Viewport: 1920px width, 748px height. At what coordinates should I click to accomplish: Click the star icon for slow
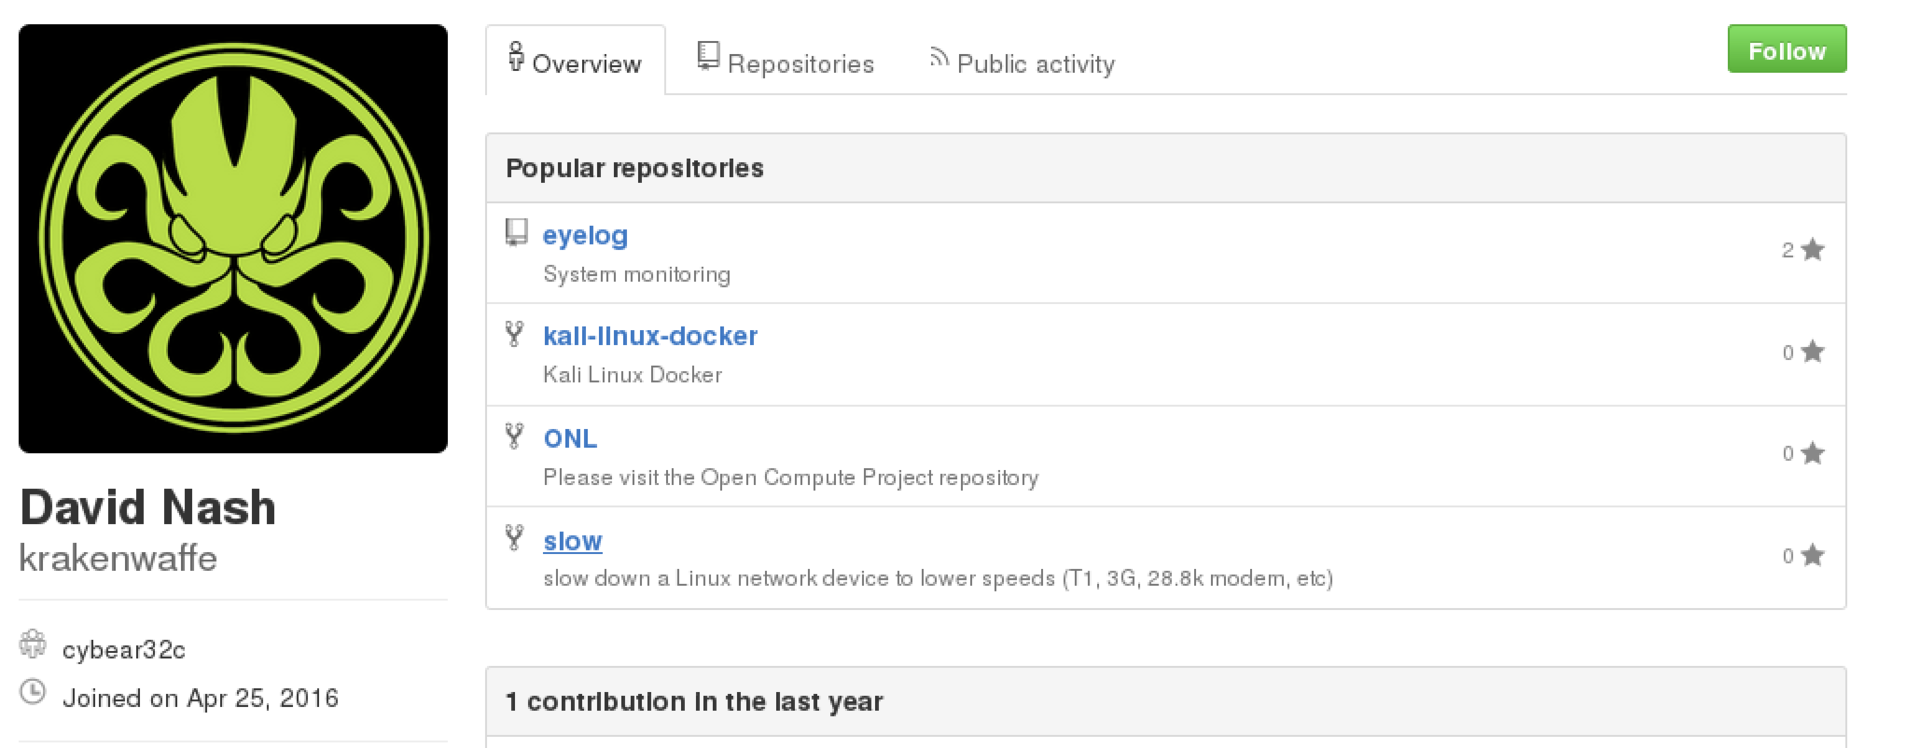click(1812, 556)
